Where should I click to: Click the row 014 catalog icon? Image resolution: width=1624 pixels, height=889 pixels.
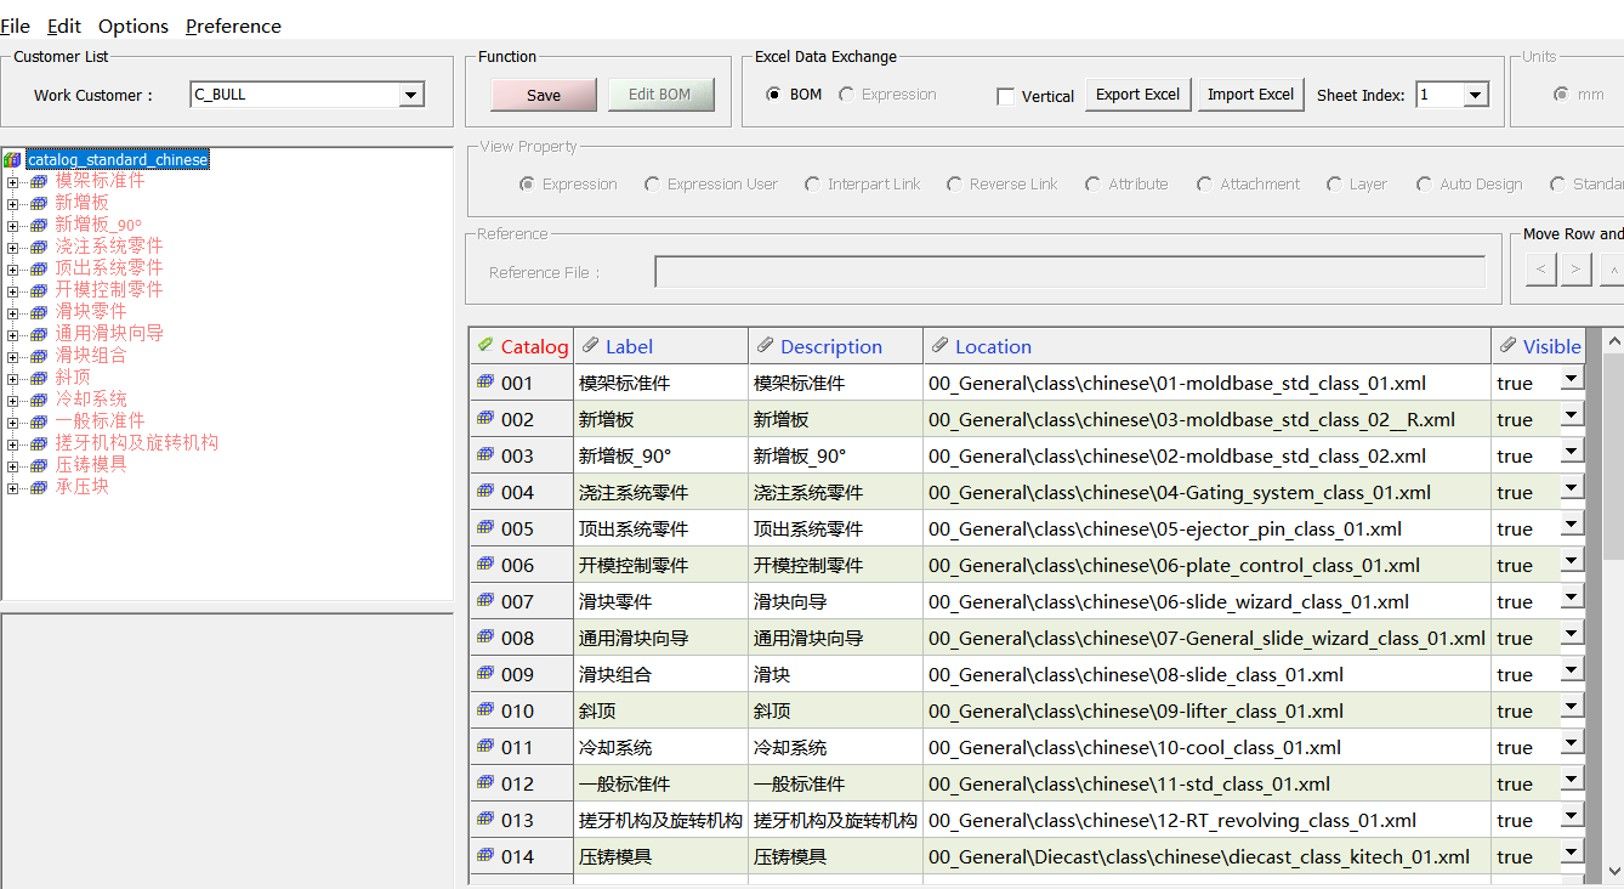(x=486, y=855)
